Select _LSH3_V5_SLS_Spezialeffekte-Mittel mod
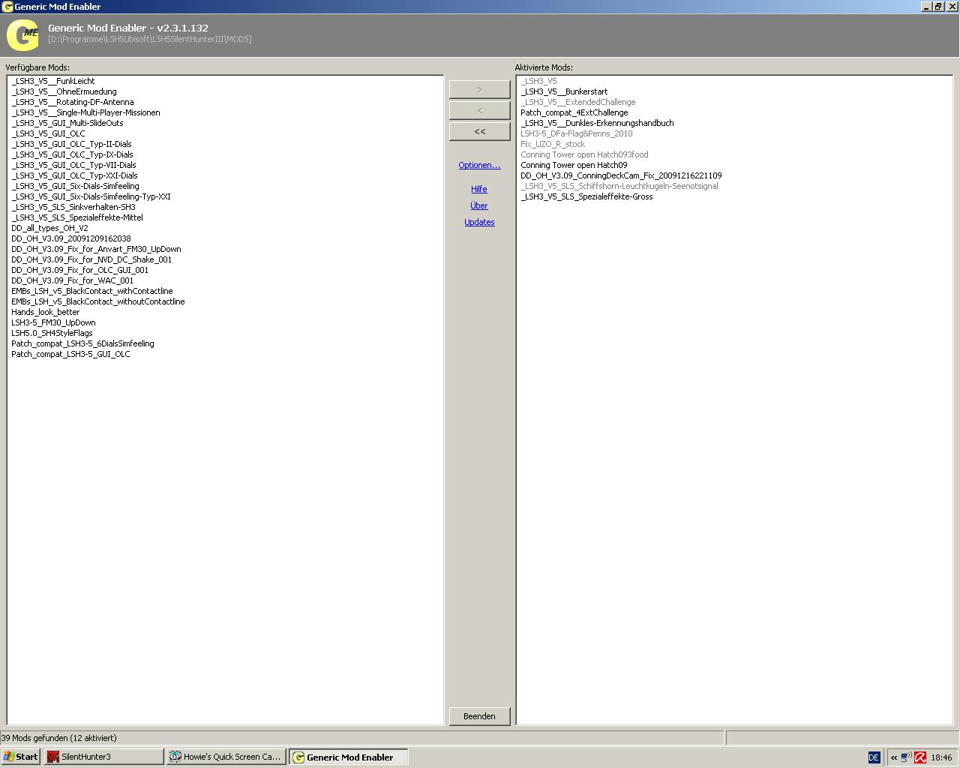Screen dimensions: 960x768 click(77, 217)
